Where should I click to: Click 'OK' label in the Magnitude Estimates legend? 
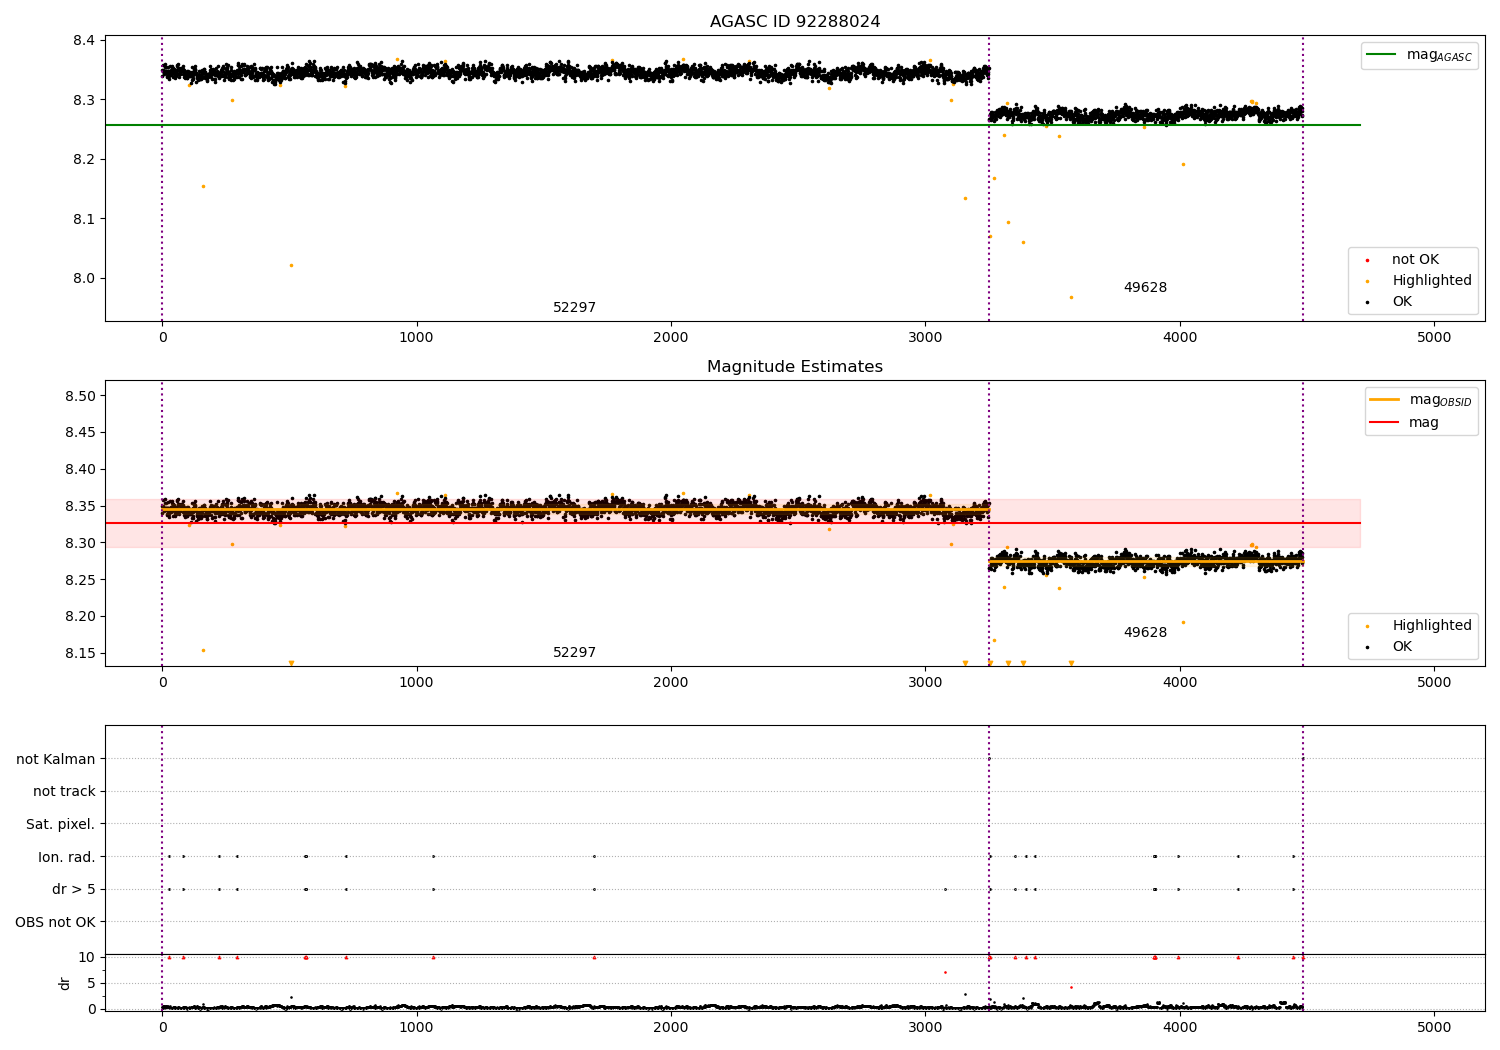tap(1402, 647)
